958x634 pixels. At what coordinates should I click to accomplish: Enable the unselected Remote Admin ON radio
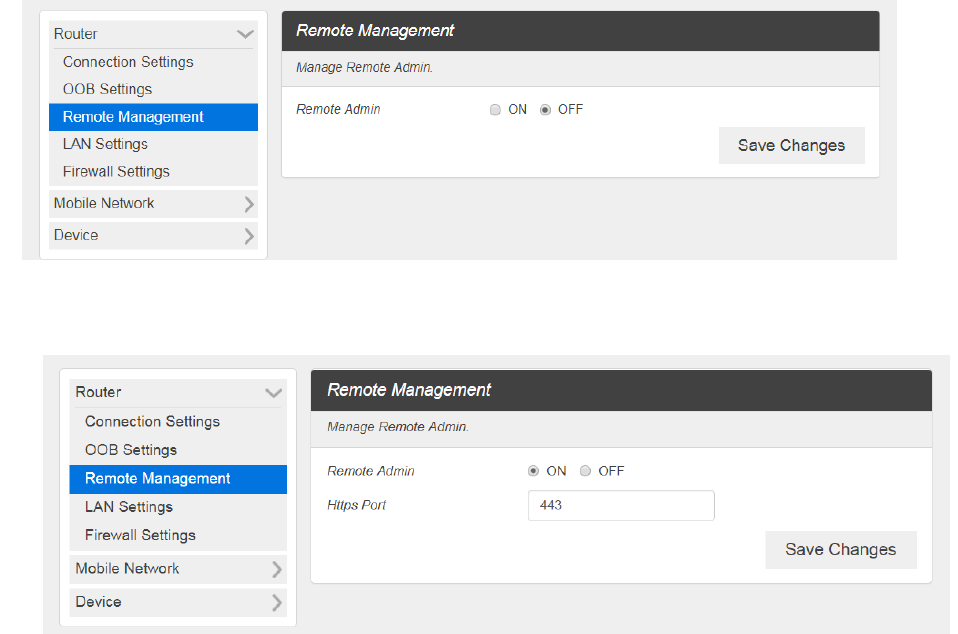tap(495, 110)
